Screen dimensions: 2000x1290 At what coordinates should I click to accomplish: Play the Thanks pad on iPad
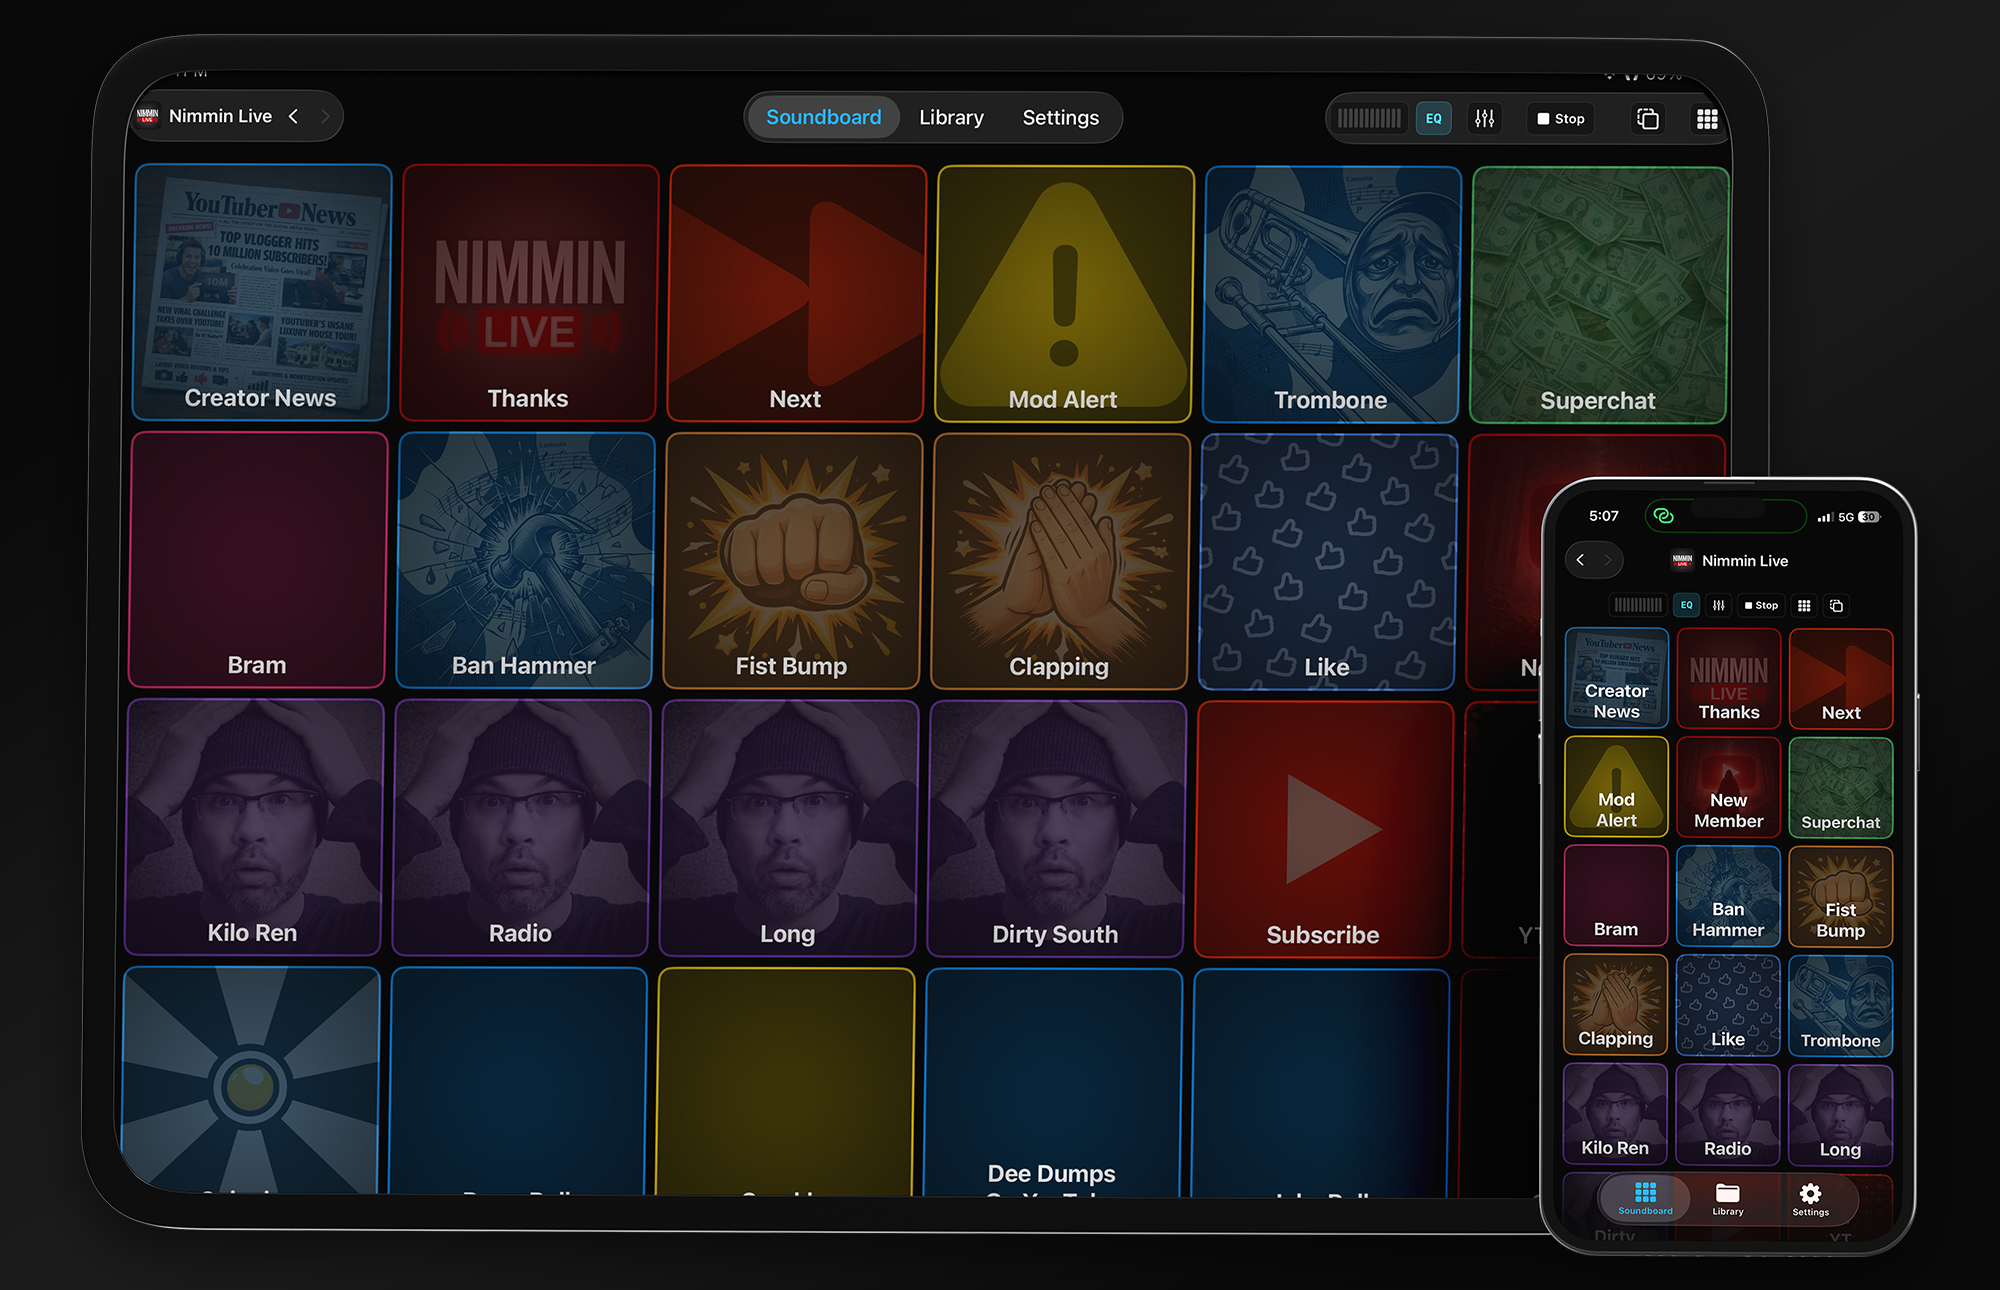[x=529, y=293]
